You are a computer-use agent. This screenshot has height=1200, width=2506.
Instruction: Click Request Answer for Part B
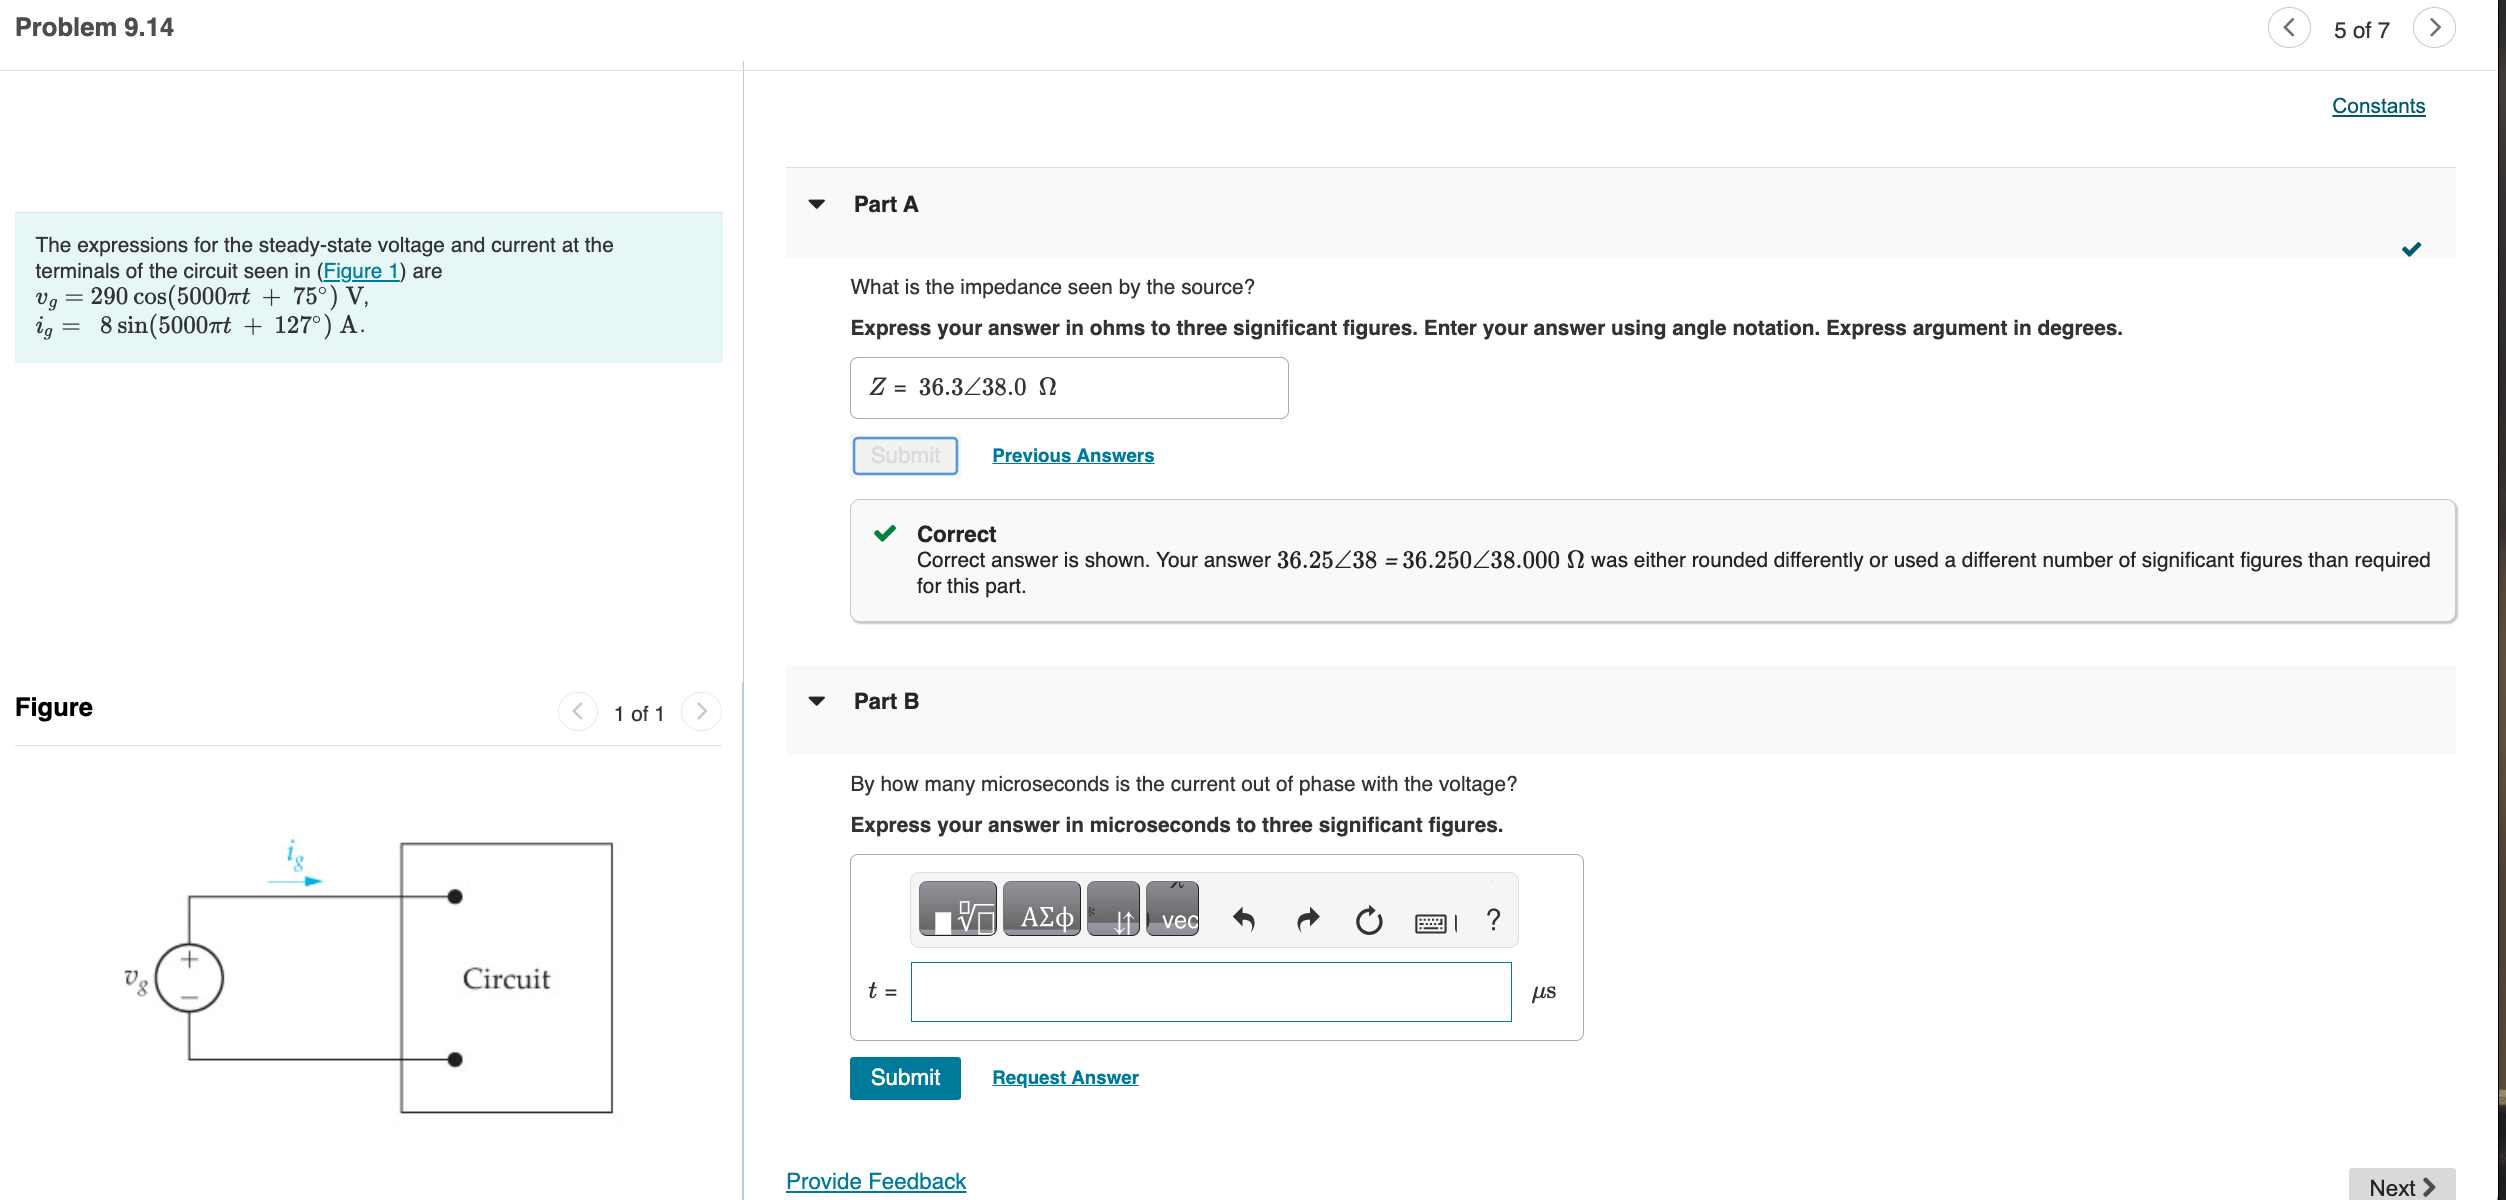point(1064,1078)
